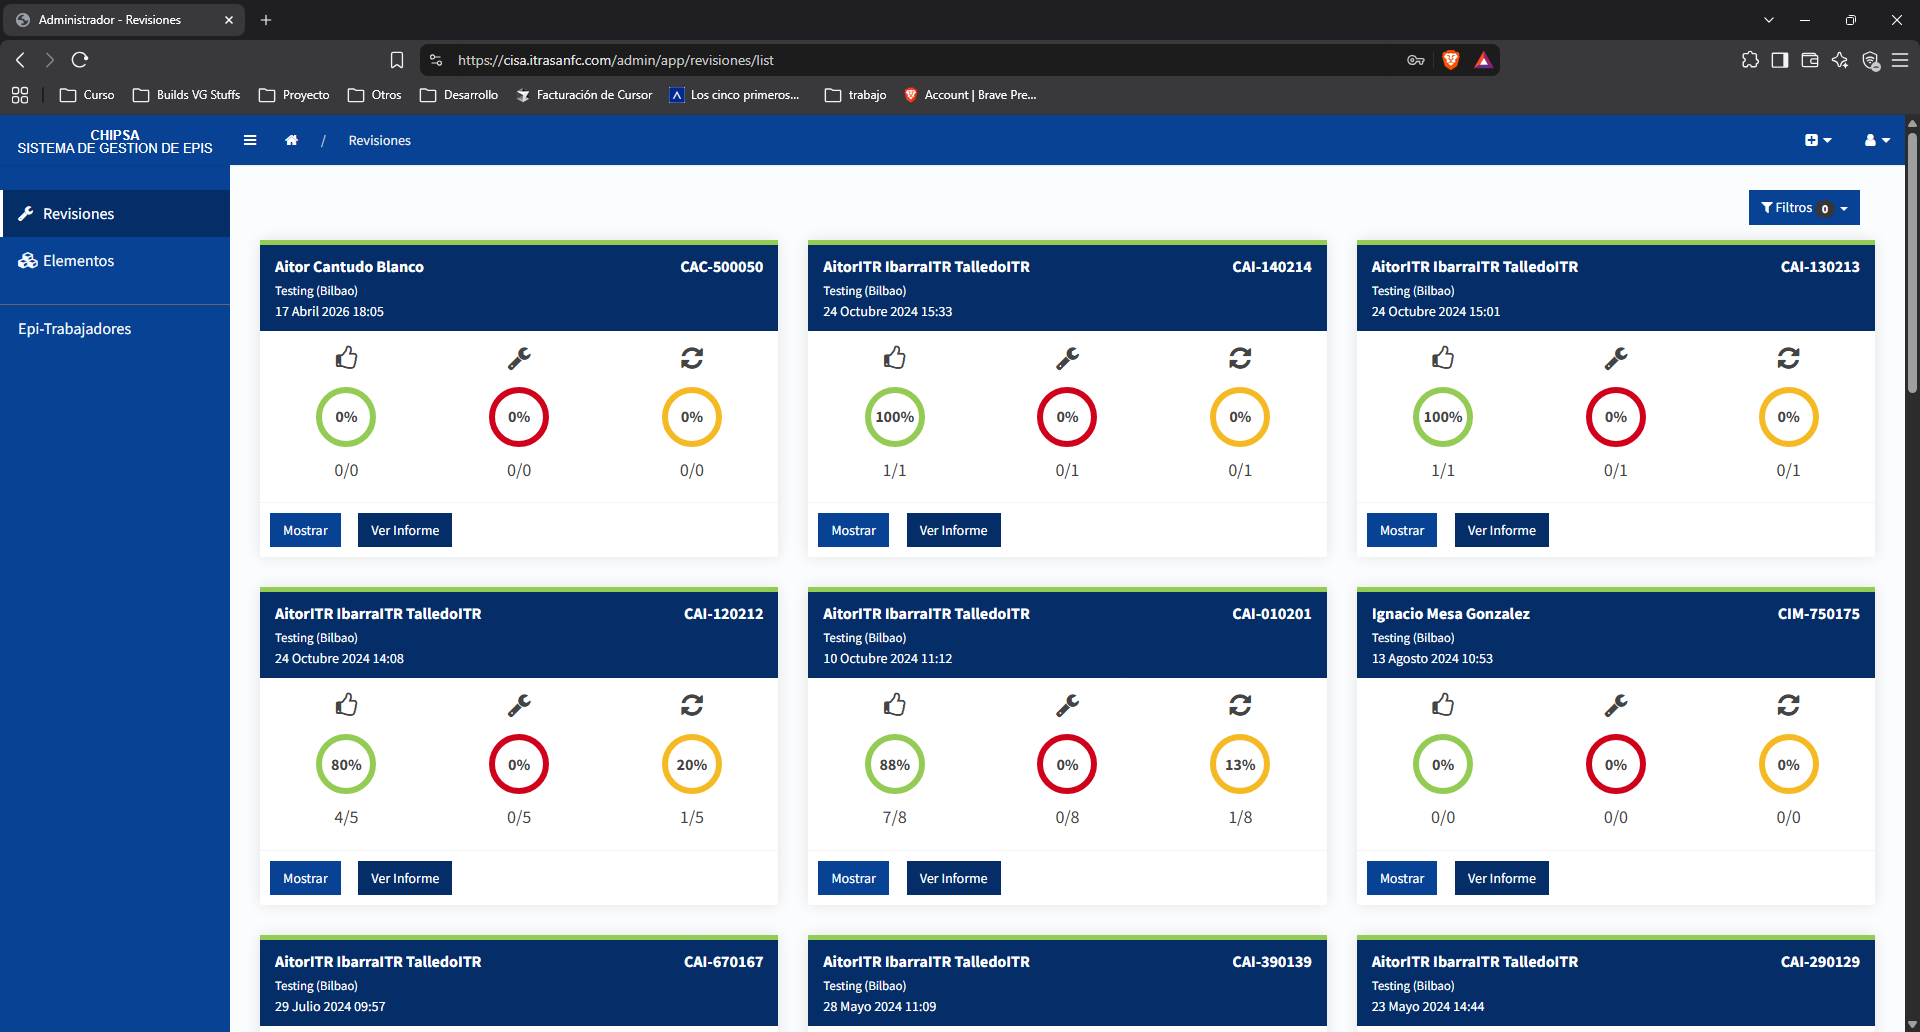Viewport: 1920px width, 1032px height.
Task: Click refresh arrows icon on CAI-130213 card
Action: (x=1789, y=358)
